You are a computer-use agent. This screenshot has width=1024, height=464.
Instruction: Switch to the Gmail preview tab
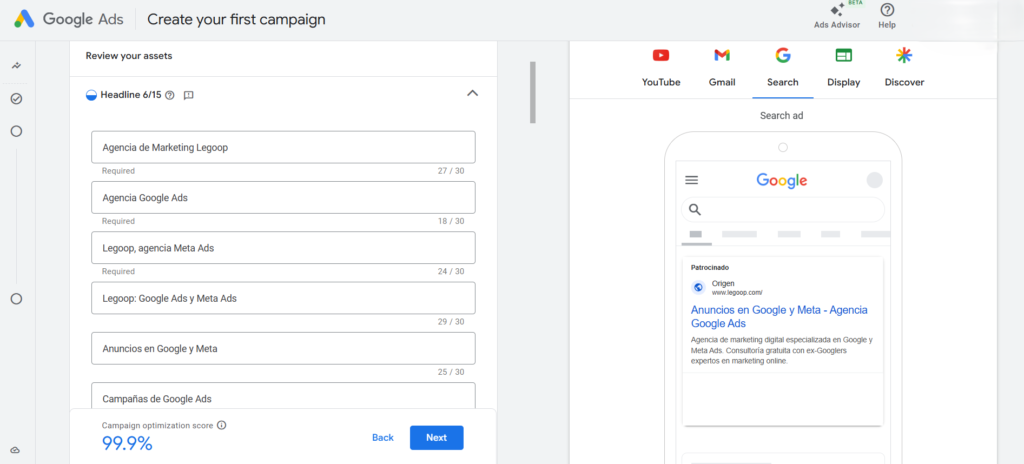(x=722, y=67)
